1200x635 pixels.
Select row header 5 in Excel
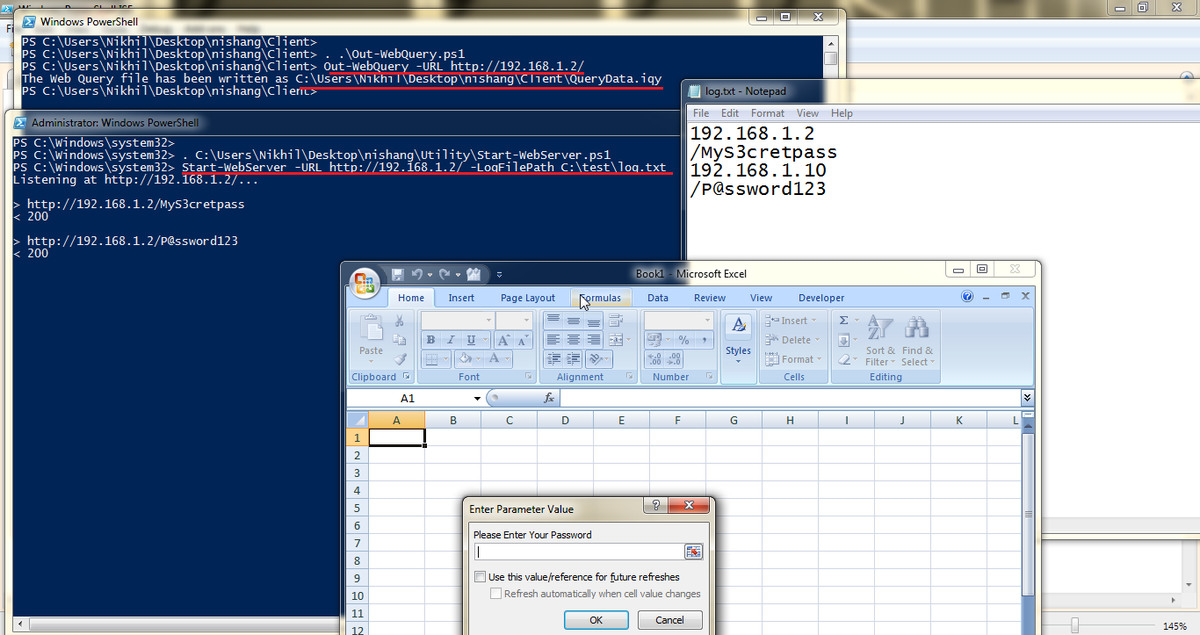point(358,509)
